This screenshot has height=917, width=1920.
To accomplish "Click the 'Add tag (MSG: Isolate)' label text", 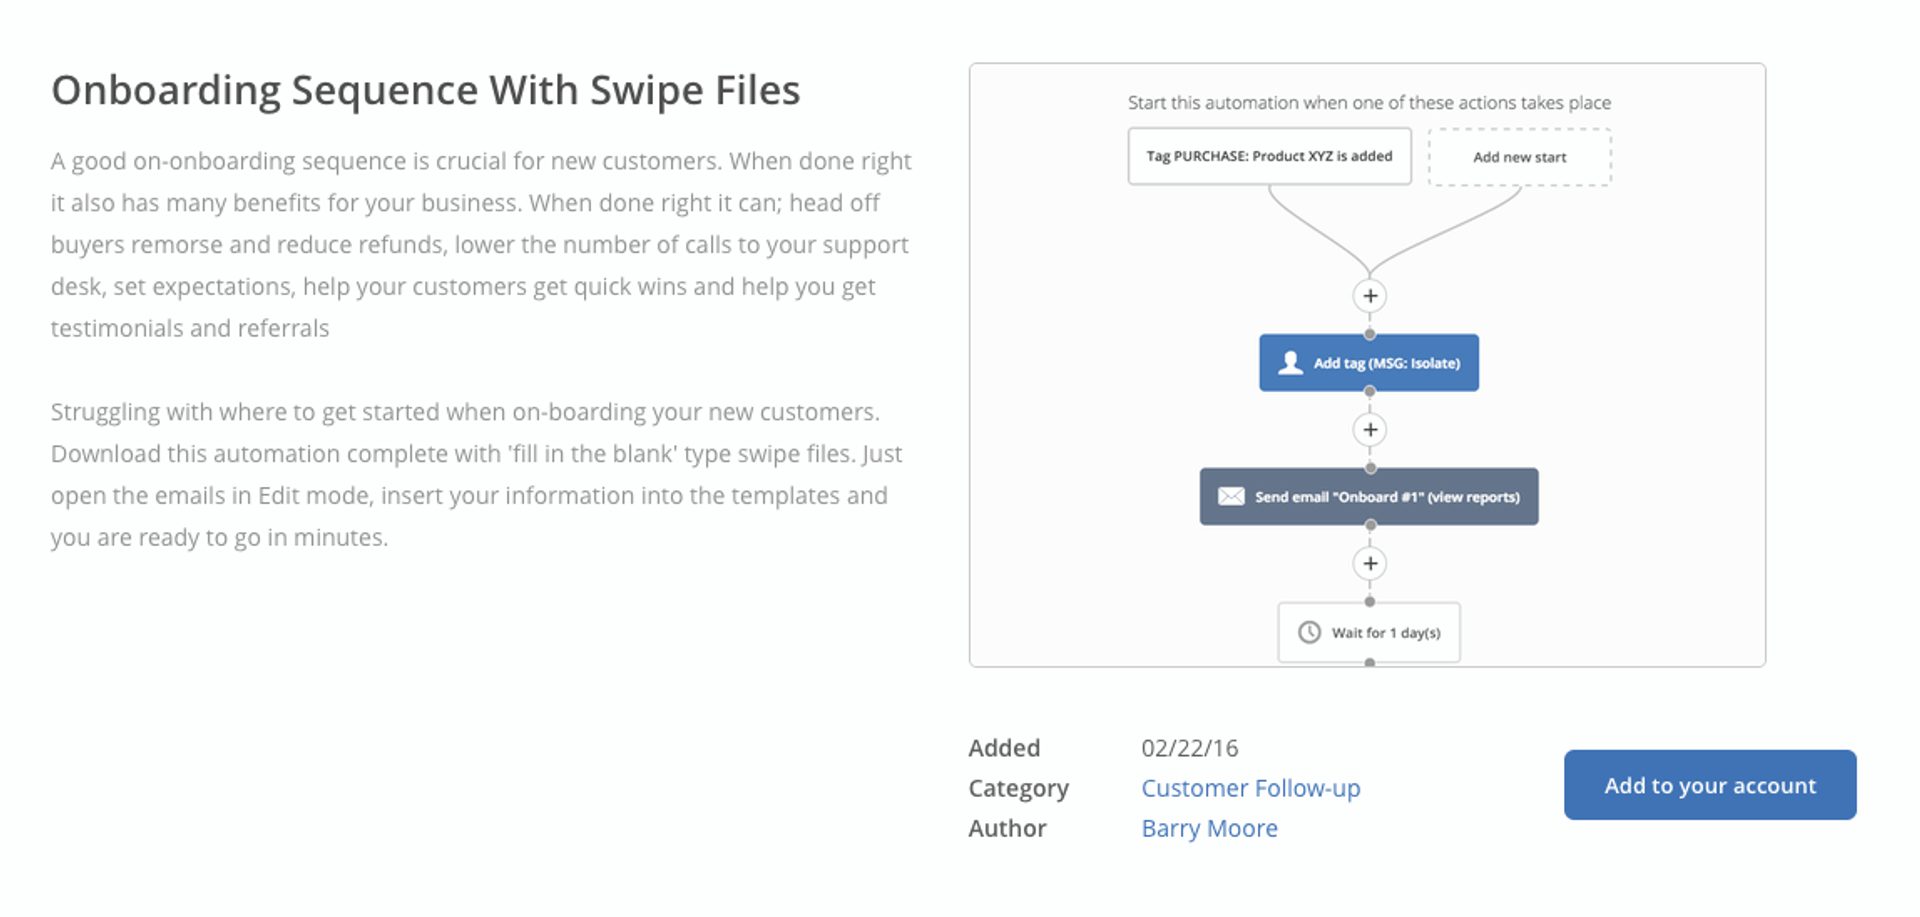I will click(1386, 363).
